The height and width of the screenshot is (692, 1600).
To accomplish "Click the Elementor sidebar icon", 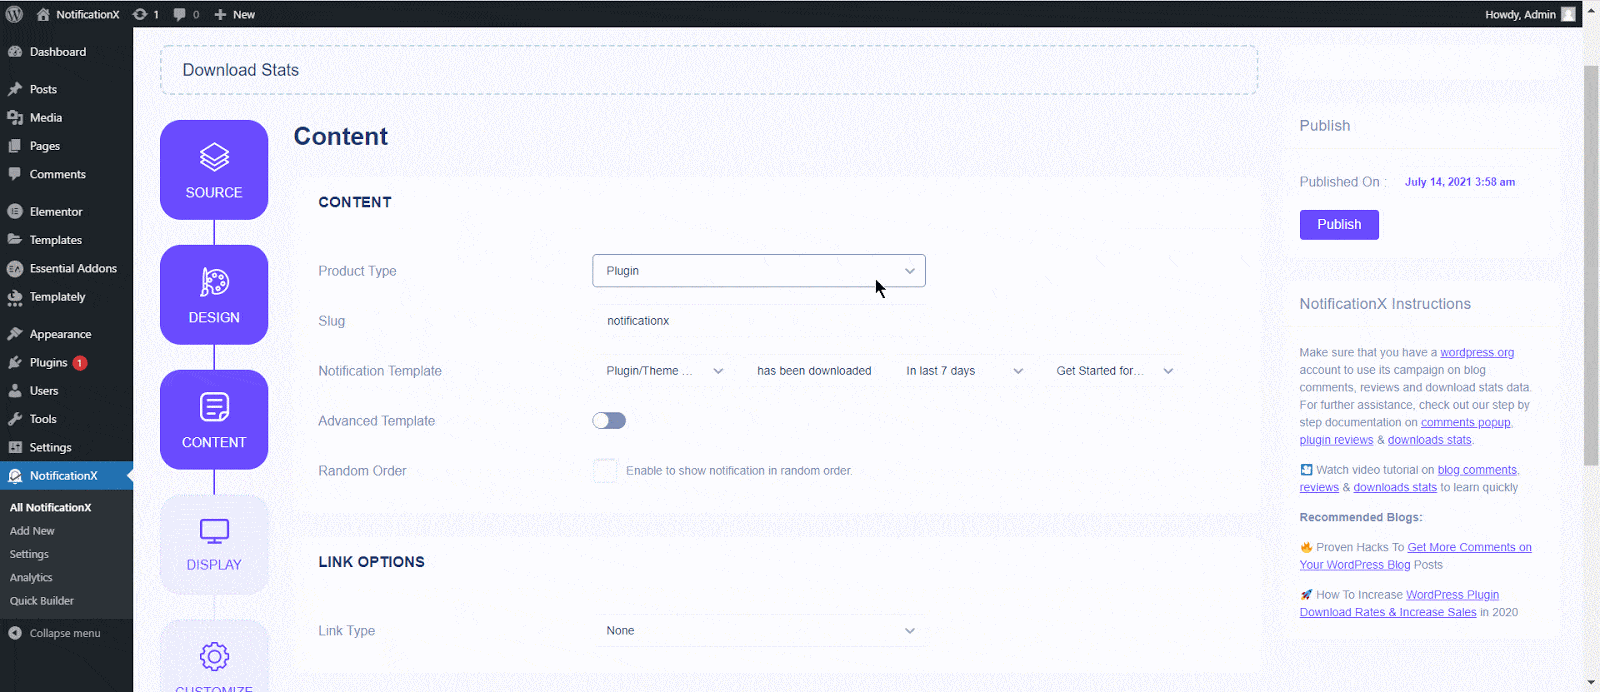I will pyautogui.click(x=15, y=212).
